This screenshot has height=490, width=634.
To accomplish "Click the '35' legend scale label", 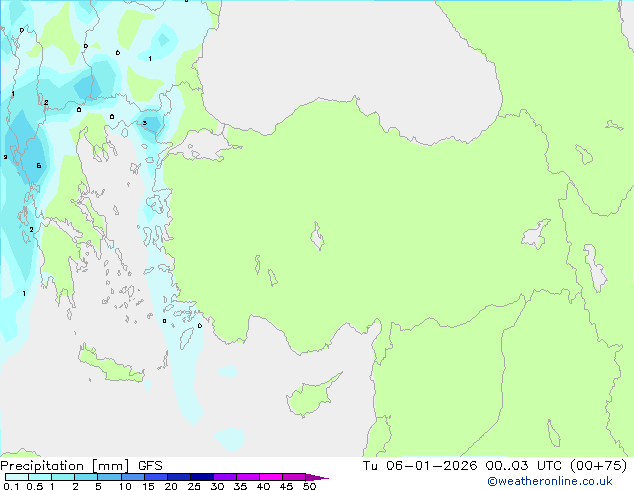I will (240, 486).
